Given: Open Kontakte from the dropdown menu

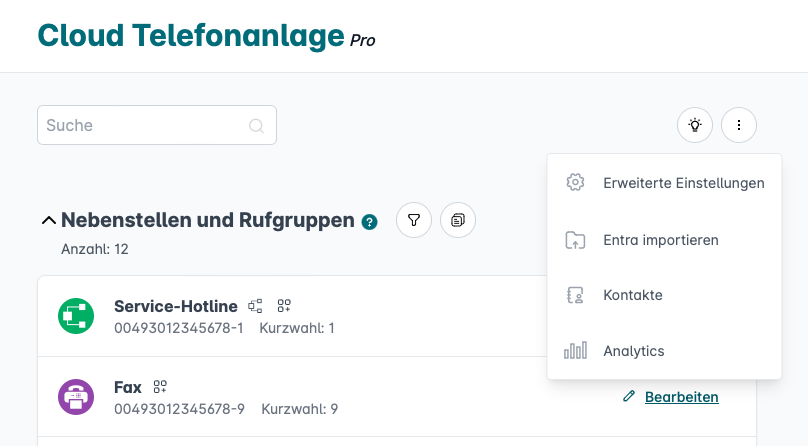Looking at the screenshot, I should click(632, 295).
